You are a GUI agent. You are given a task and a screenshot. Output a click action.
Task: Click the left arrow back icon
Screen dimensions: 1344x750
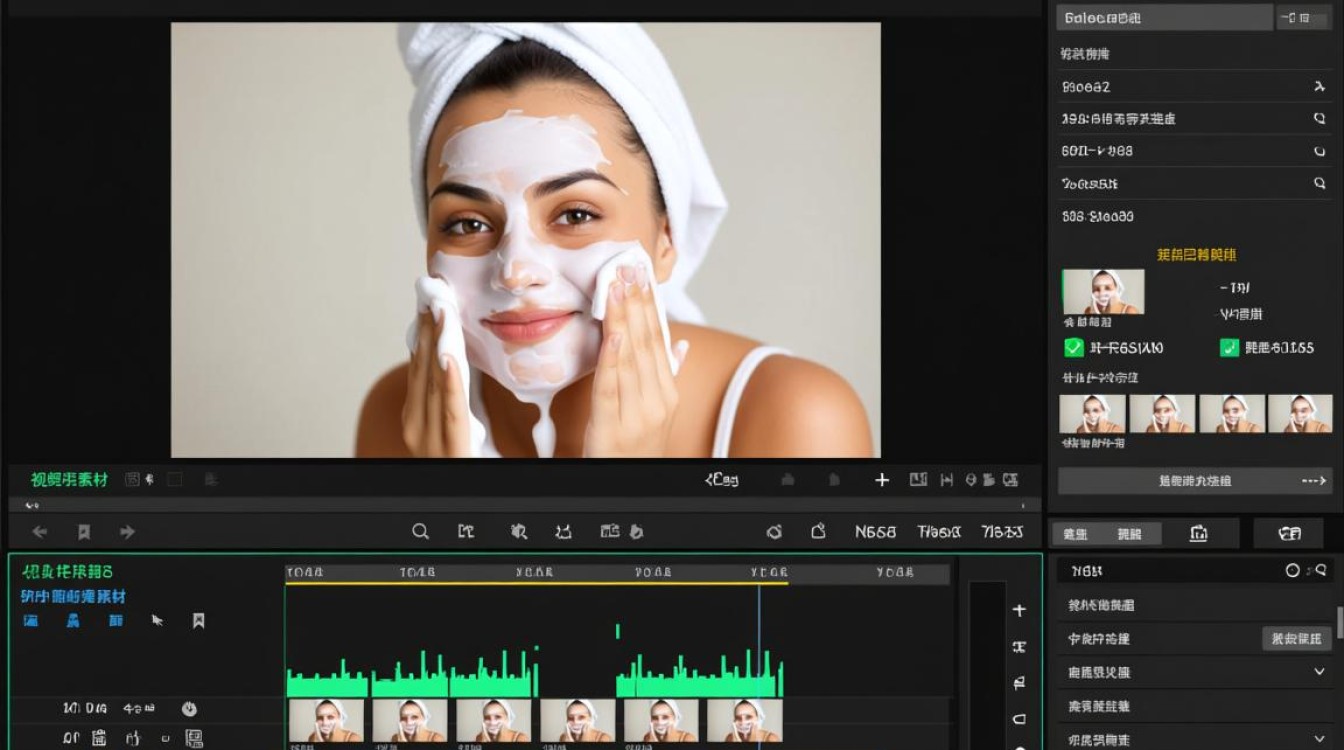click(40, 532)
